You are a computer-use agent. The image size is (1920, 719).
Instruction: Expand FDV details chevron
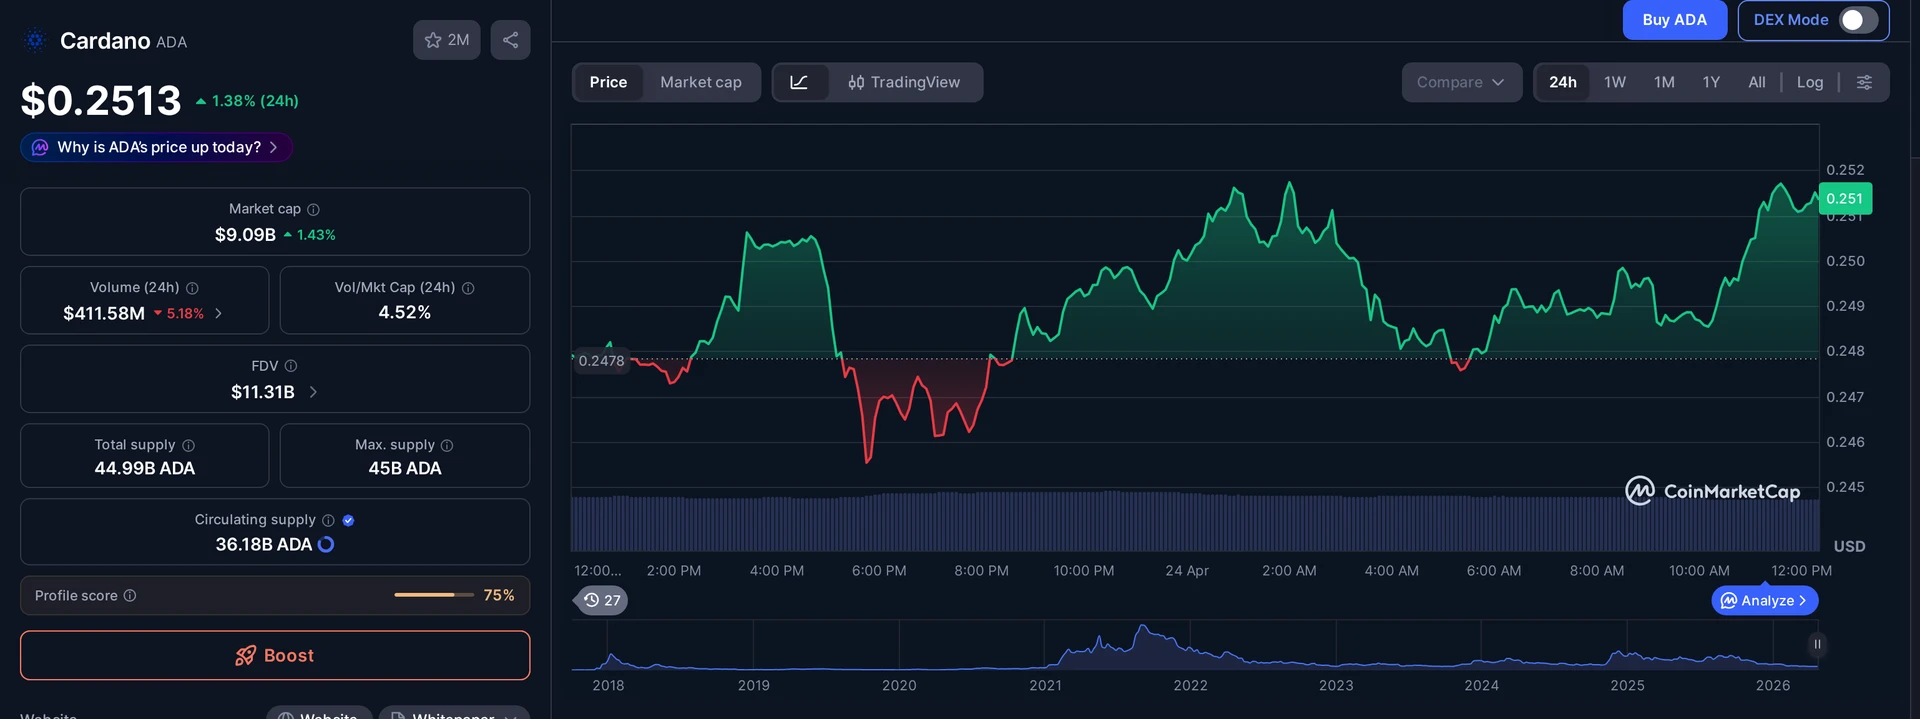[x=313, y=392]
